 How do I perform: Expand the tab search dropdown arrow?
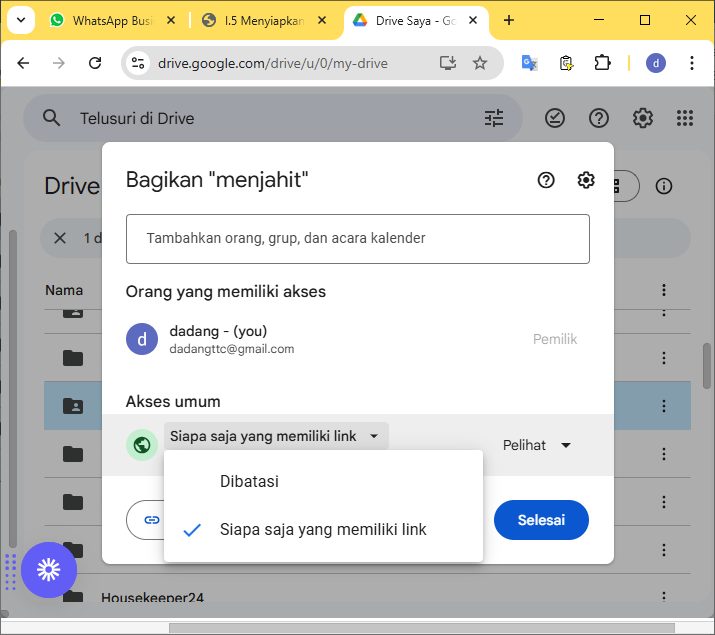pyautogui.click(x=20, y=20)
